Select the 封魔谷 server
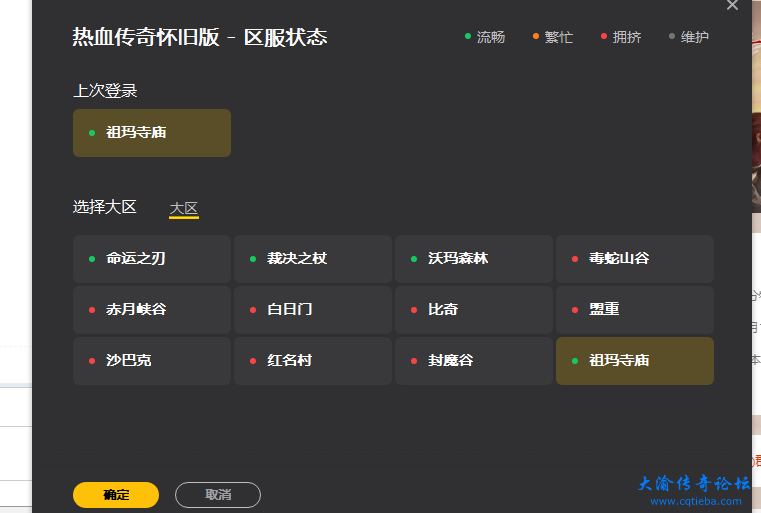Image resolution: width=761 pixels, height=513 pixels. 474,361
